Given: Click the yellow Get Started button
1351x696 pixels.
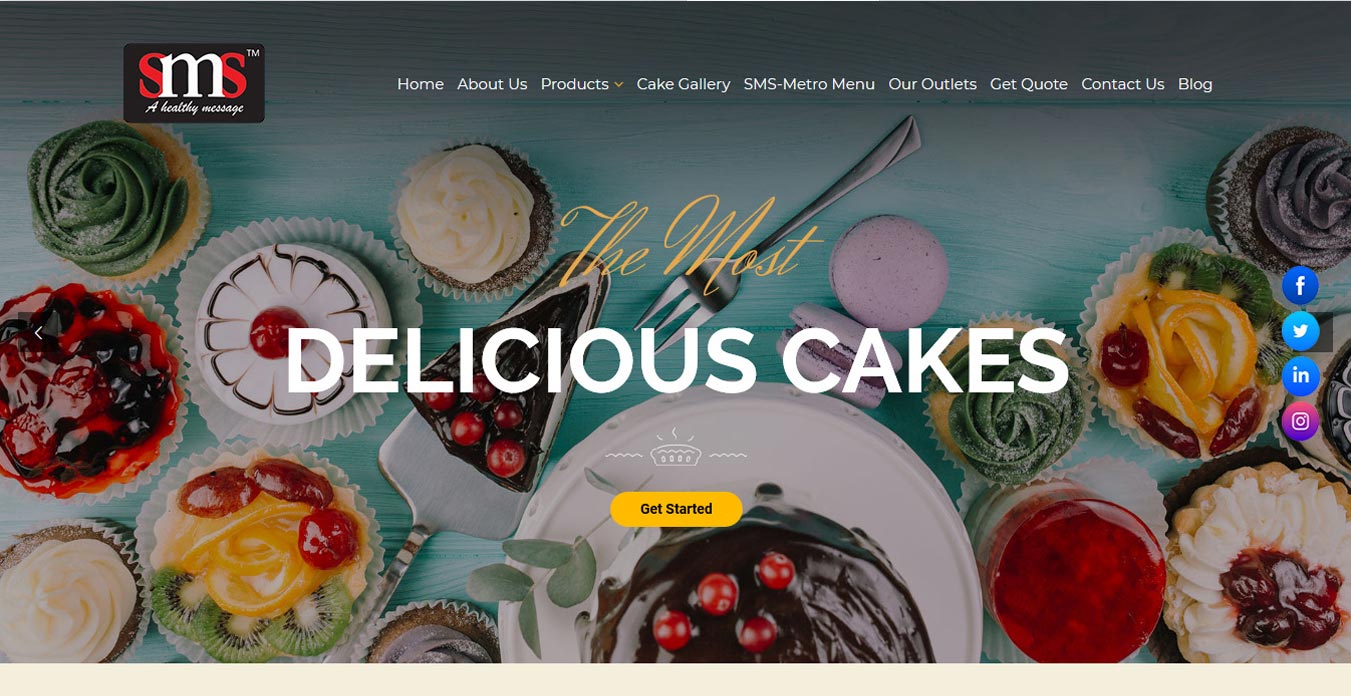Looking at the screenshot, I should click(676, 509).
